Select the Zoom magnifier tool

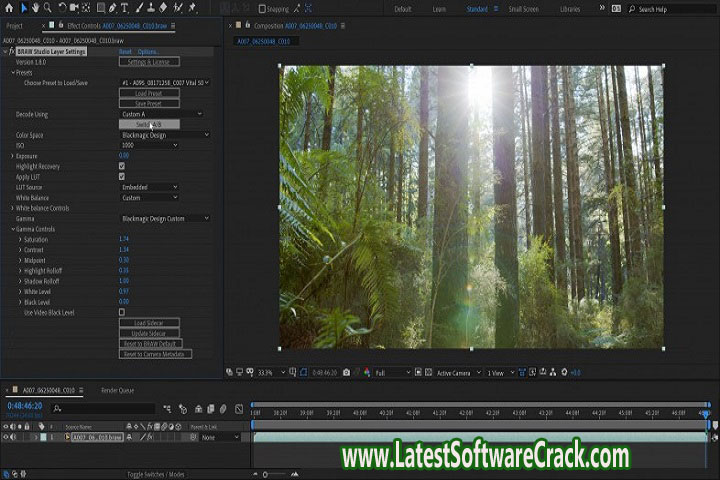[47, 9]
